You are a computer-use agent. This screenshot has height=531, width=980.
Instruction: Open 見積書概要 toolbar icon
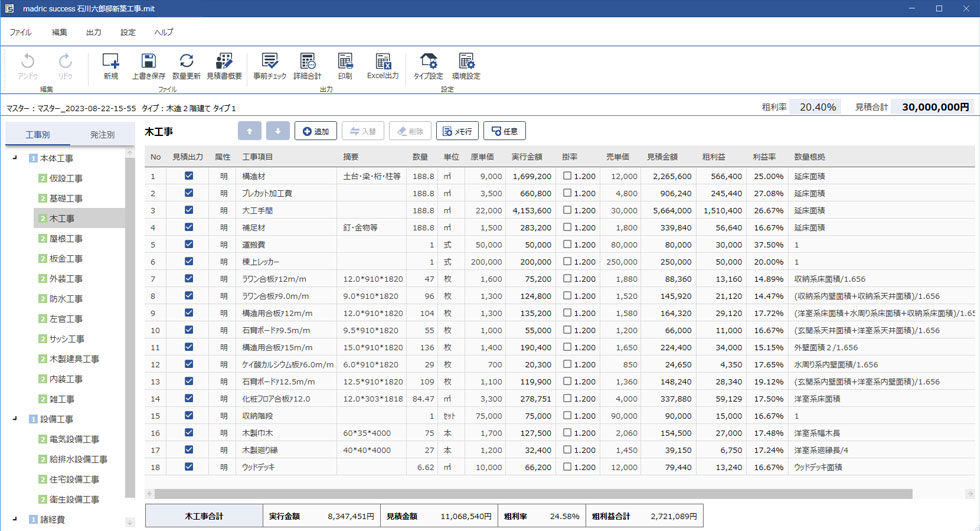point(224,61)
